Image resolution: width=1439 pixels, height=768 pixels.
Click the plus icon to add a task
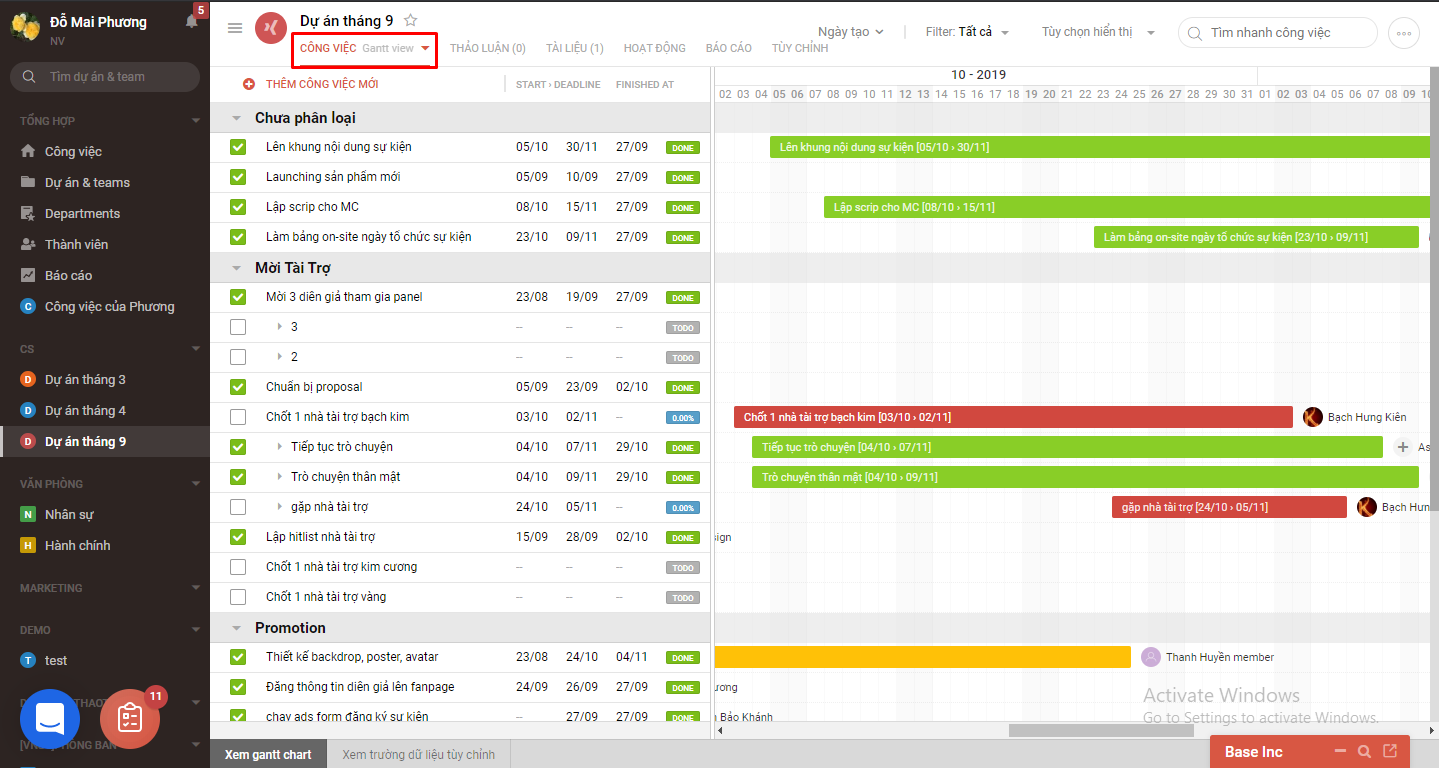(249, 85)
